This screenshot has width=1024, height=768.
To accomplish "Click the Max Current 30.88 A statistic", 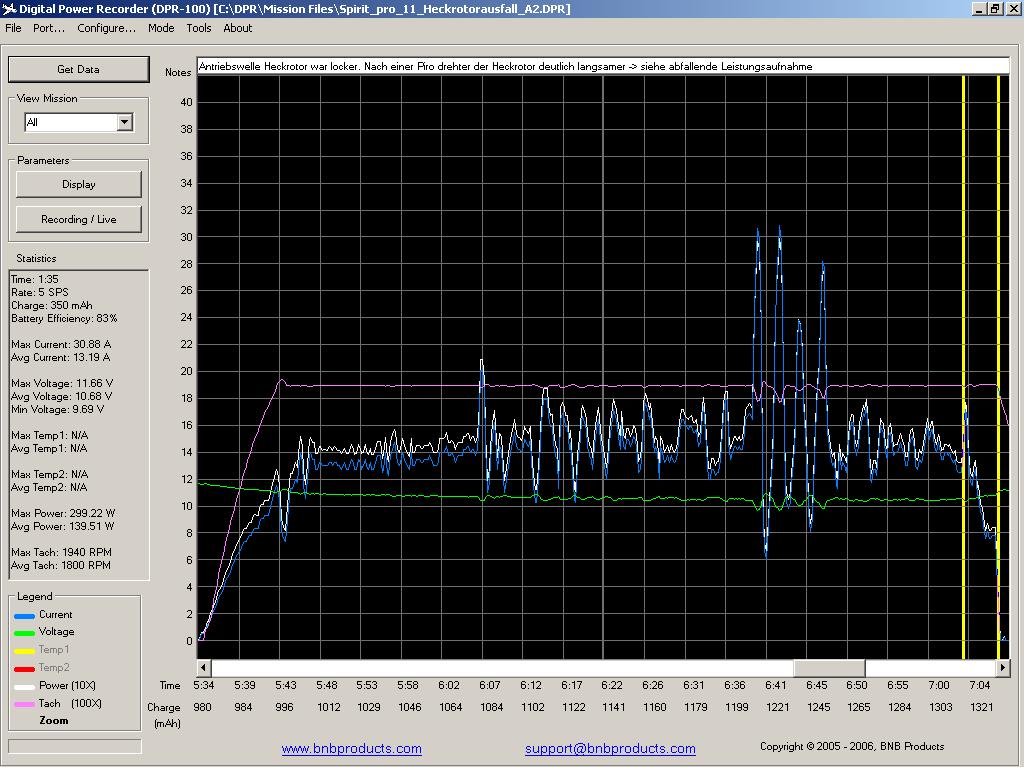I will pyautogui.click(x=61, y=344).
